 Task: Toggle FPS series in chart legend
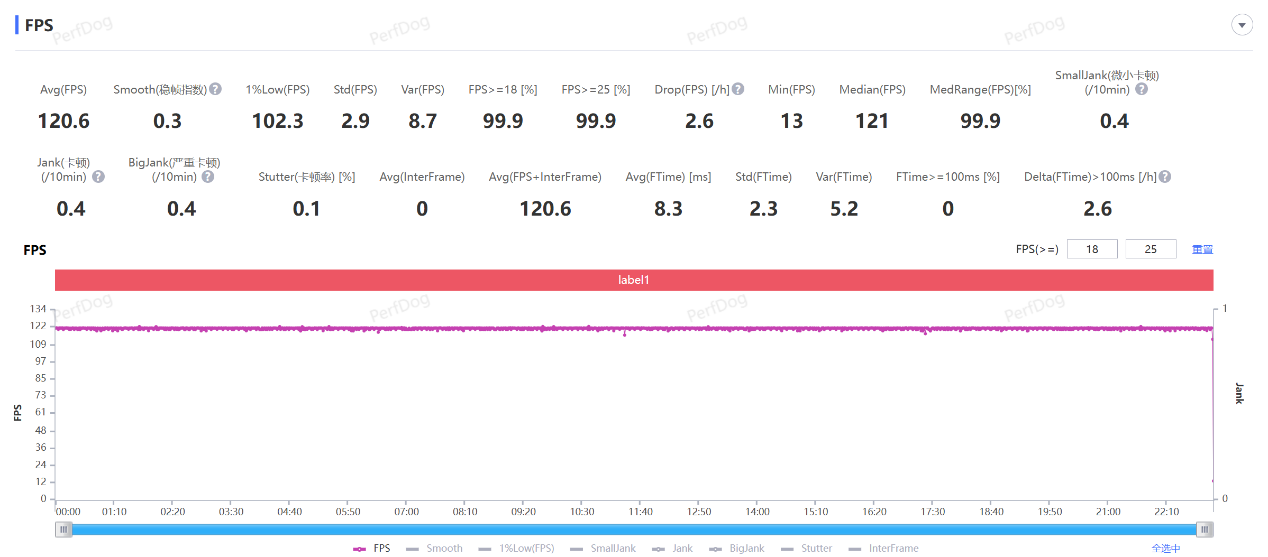coord(372,548)
